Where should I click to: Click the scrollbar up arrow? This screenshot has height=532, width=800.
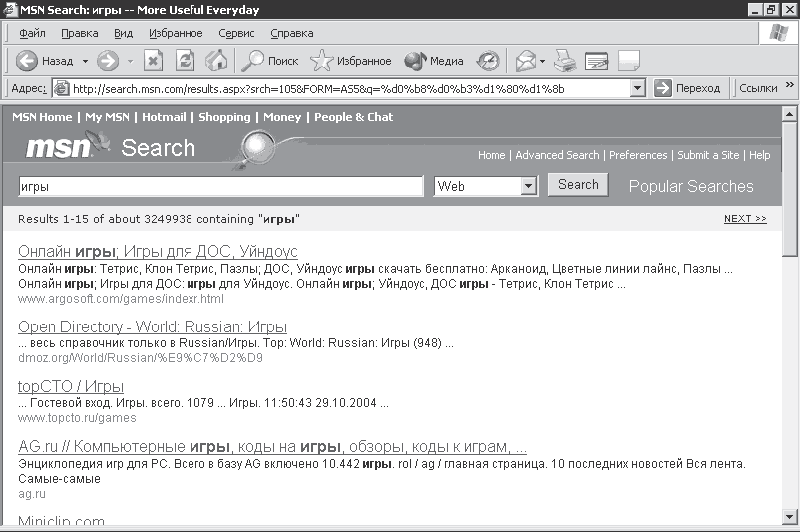tap(789, 114)
